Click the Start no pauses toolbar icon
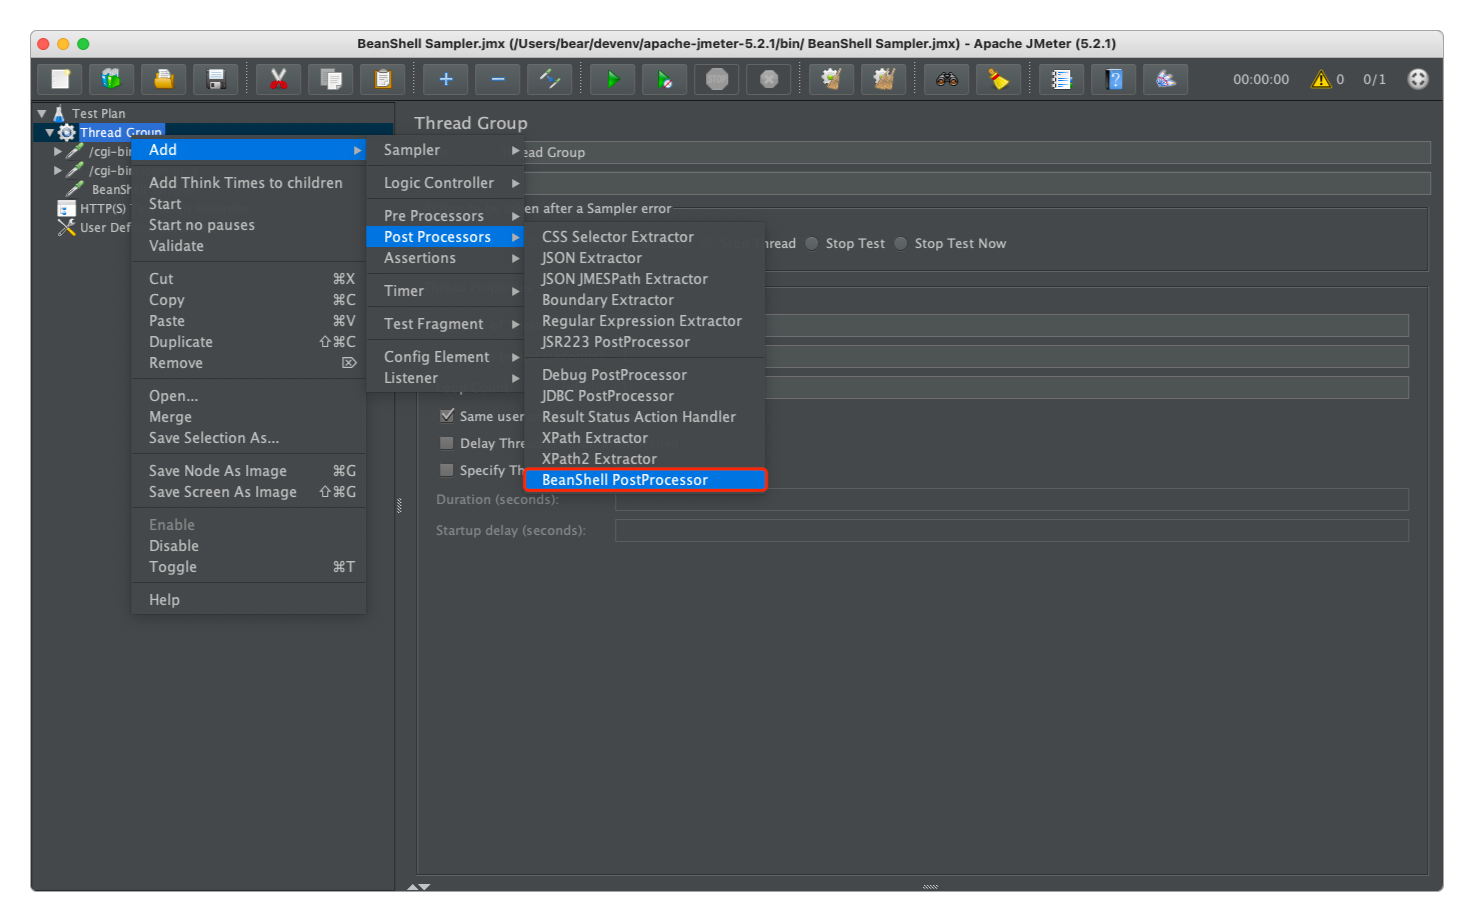 [665, 79]
